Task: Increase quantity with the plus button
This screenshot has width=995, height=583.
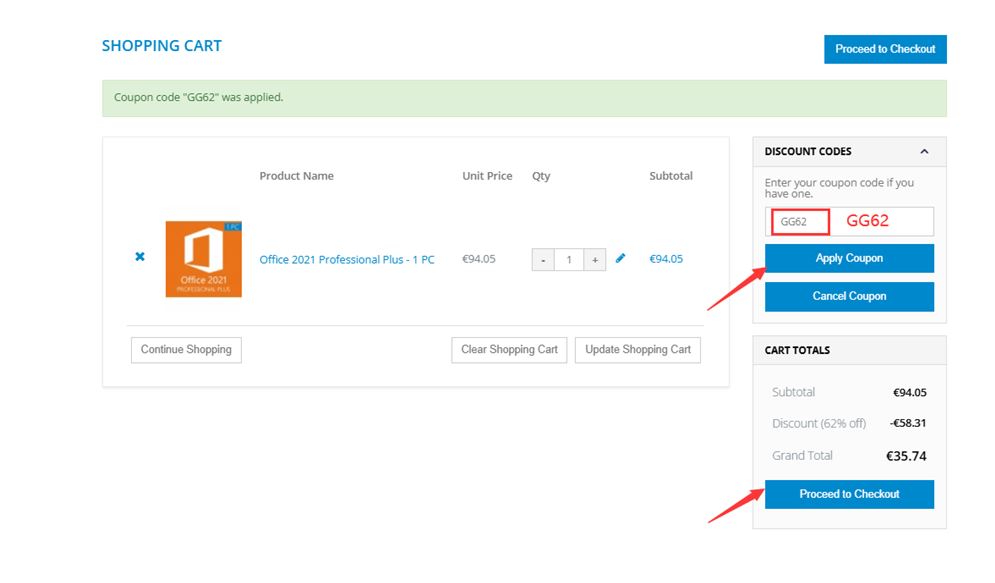Action: click(595, 259)
